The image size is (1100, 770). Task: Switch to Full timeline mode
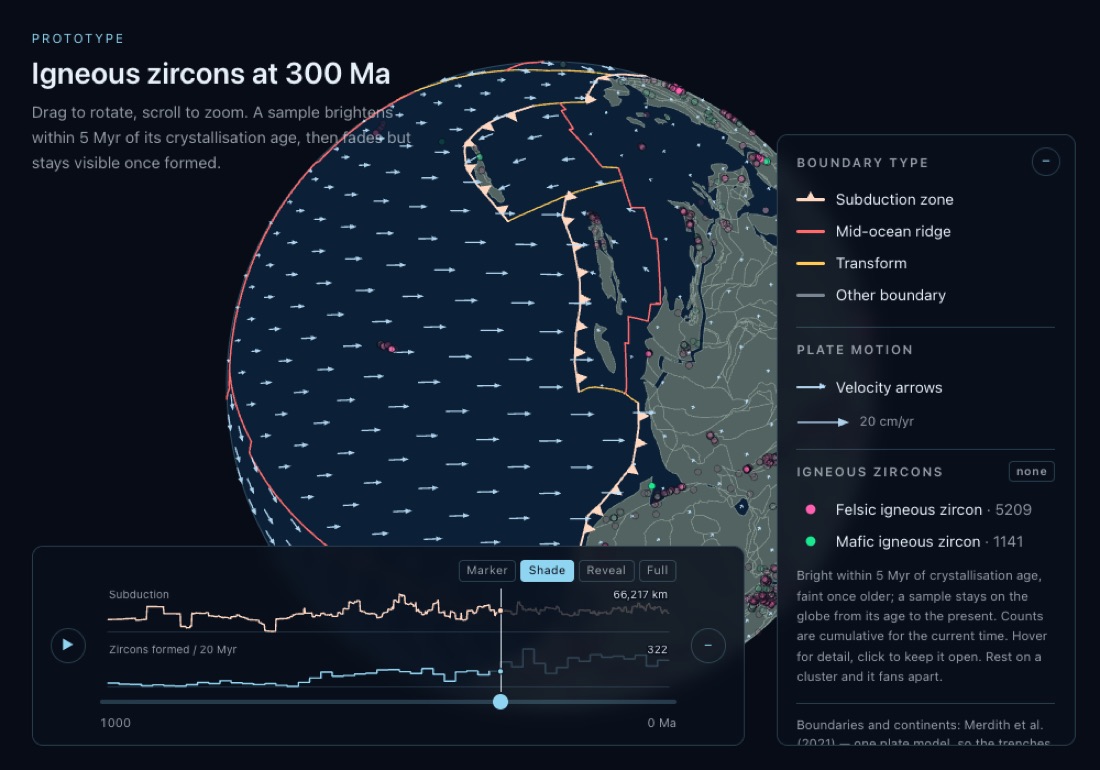[x=657, y=570]
